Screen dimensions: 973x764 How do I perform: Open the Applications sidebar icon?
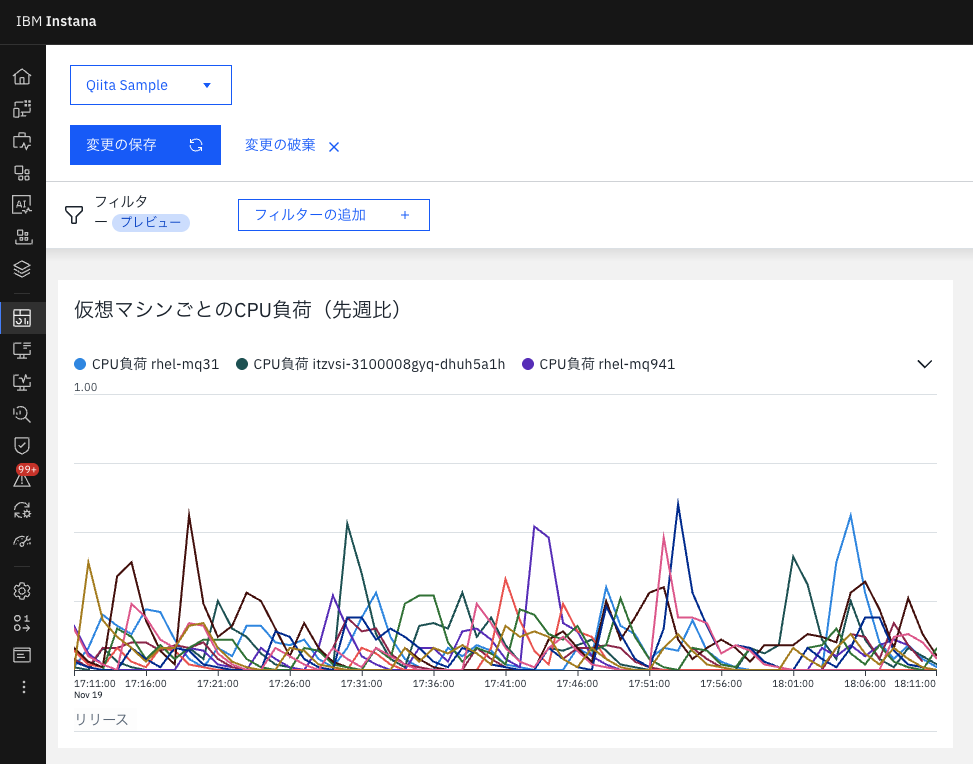(22, 141)
